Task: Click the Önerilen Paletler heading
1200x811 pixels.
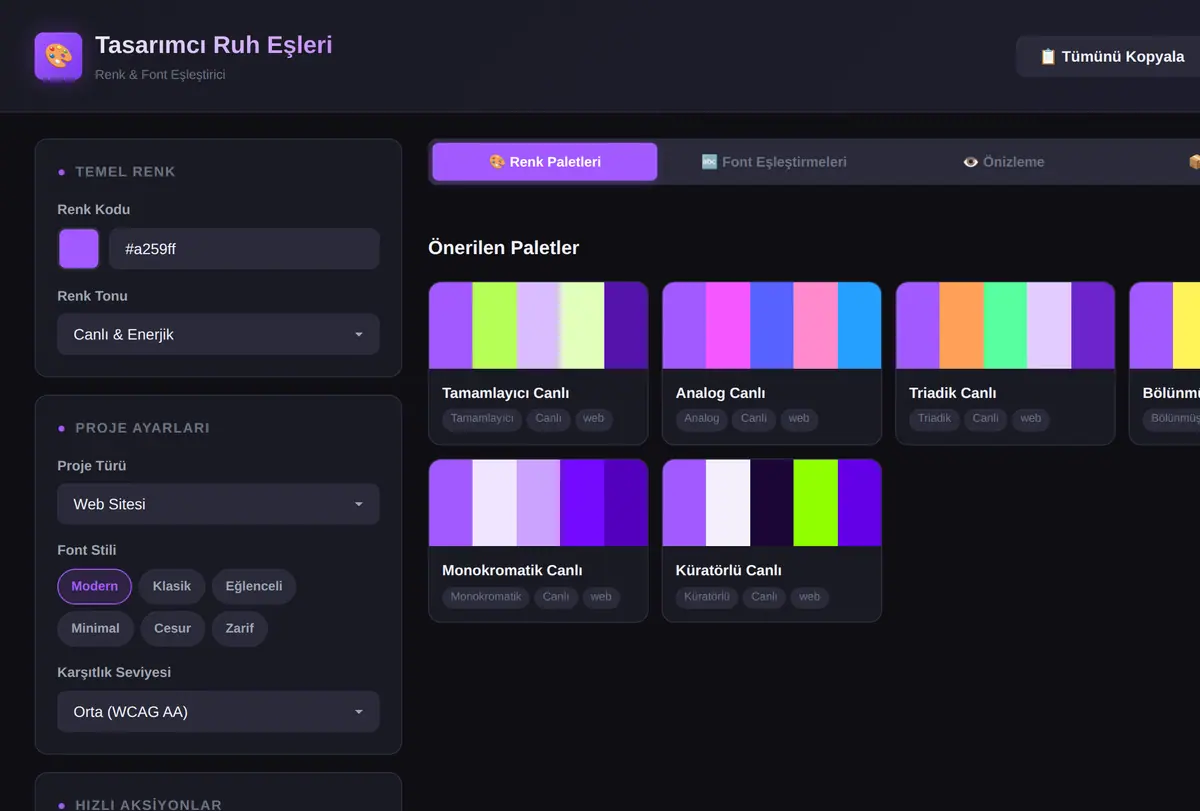Action: click(x=503, y=247)
